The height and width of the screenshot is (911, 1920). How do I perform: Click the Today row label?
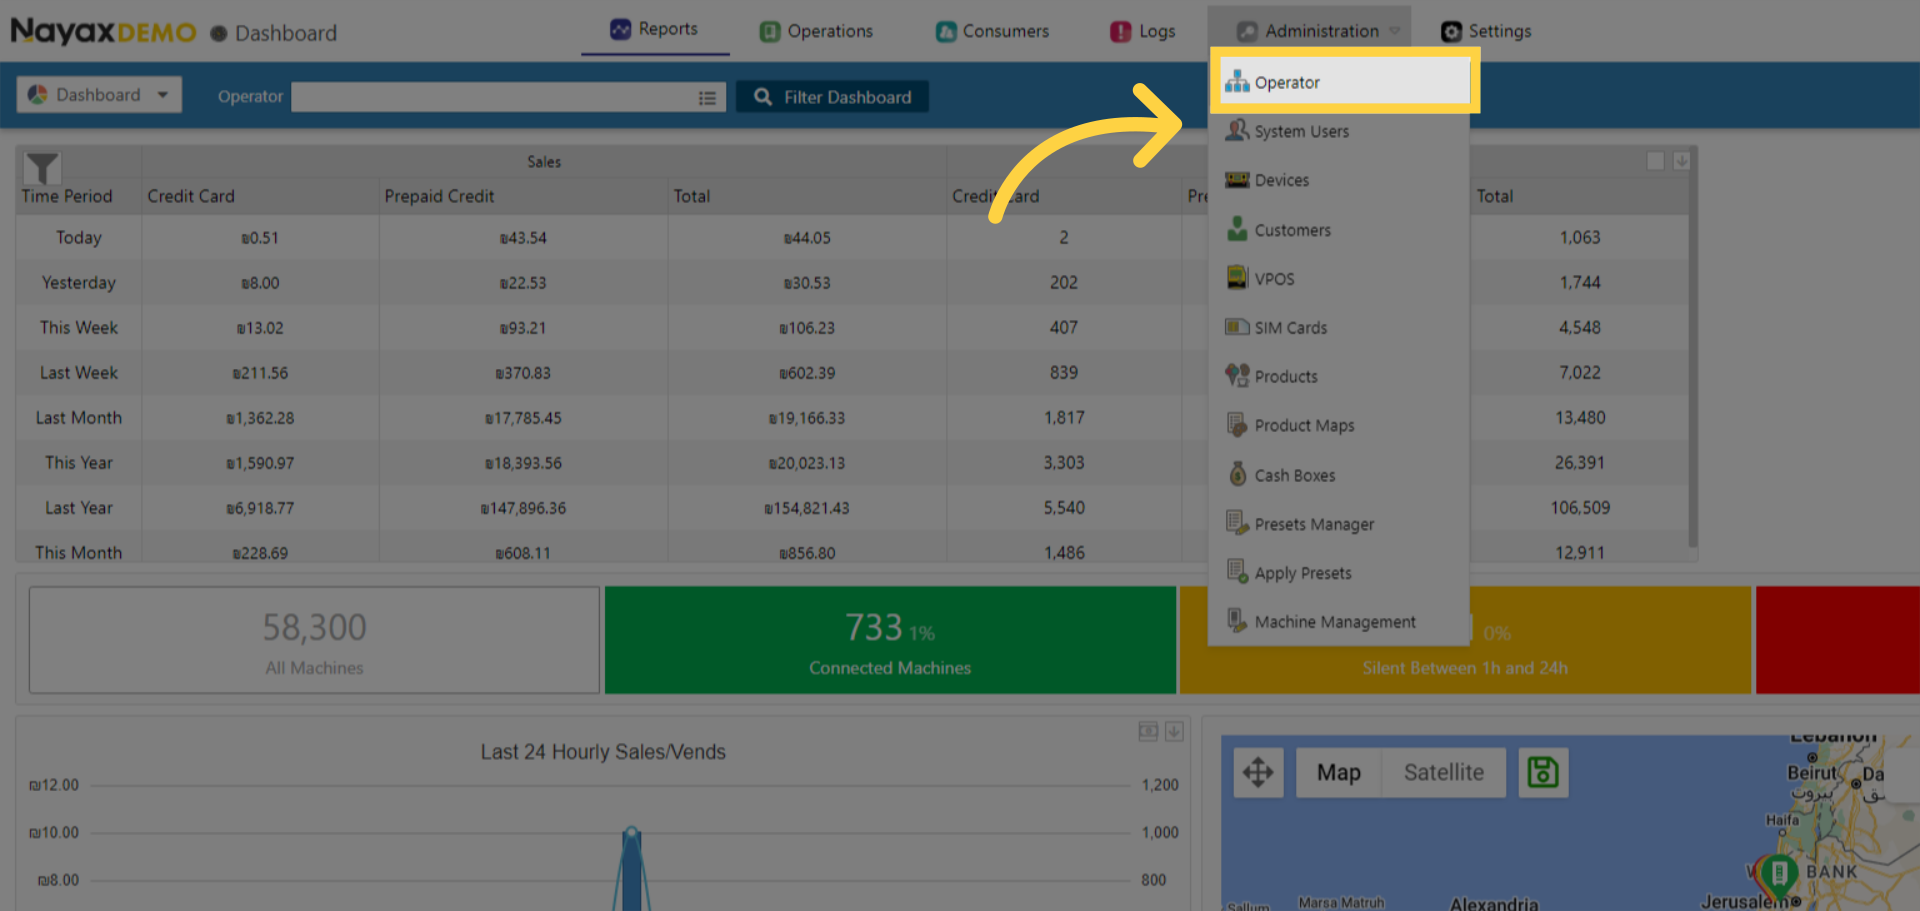point(79,238)
